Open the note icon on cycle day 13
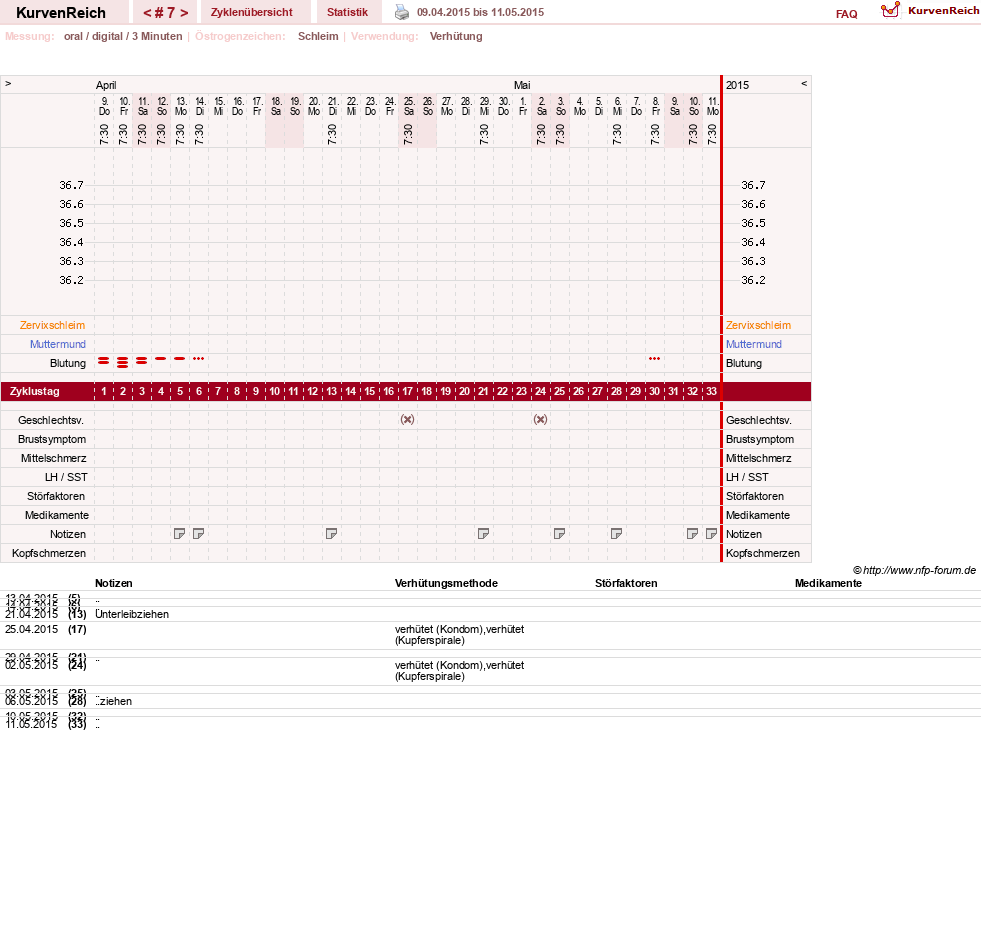The height and width of the screenshot is (932, 981). [332, 534]
